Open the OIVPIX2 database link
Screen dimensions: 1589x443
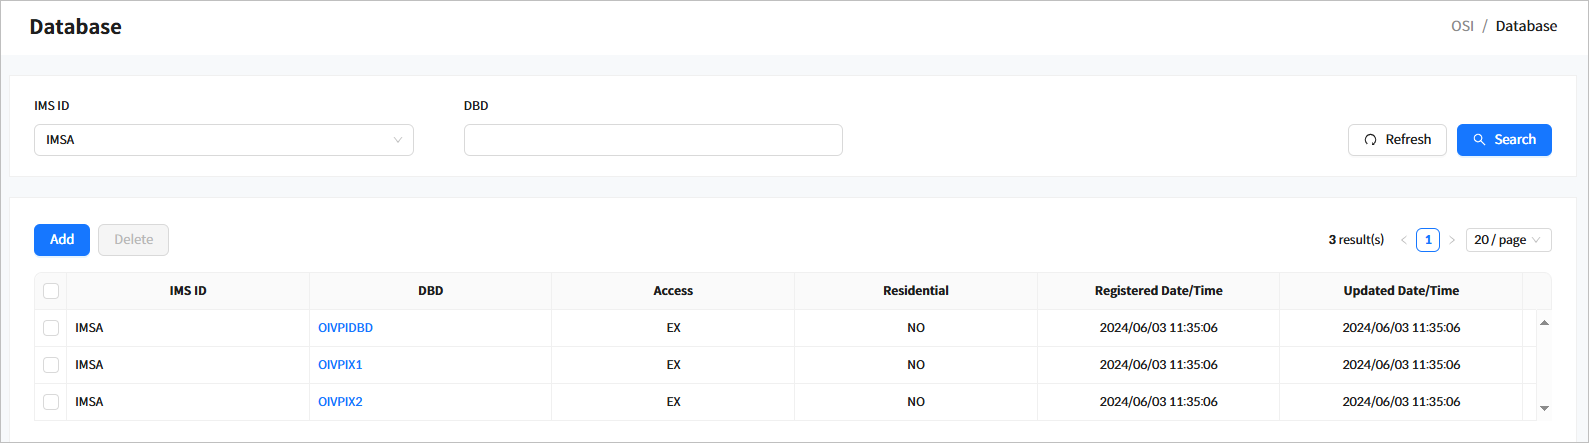[340, 402]
